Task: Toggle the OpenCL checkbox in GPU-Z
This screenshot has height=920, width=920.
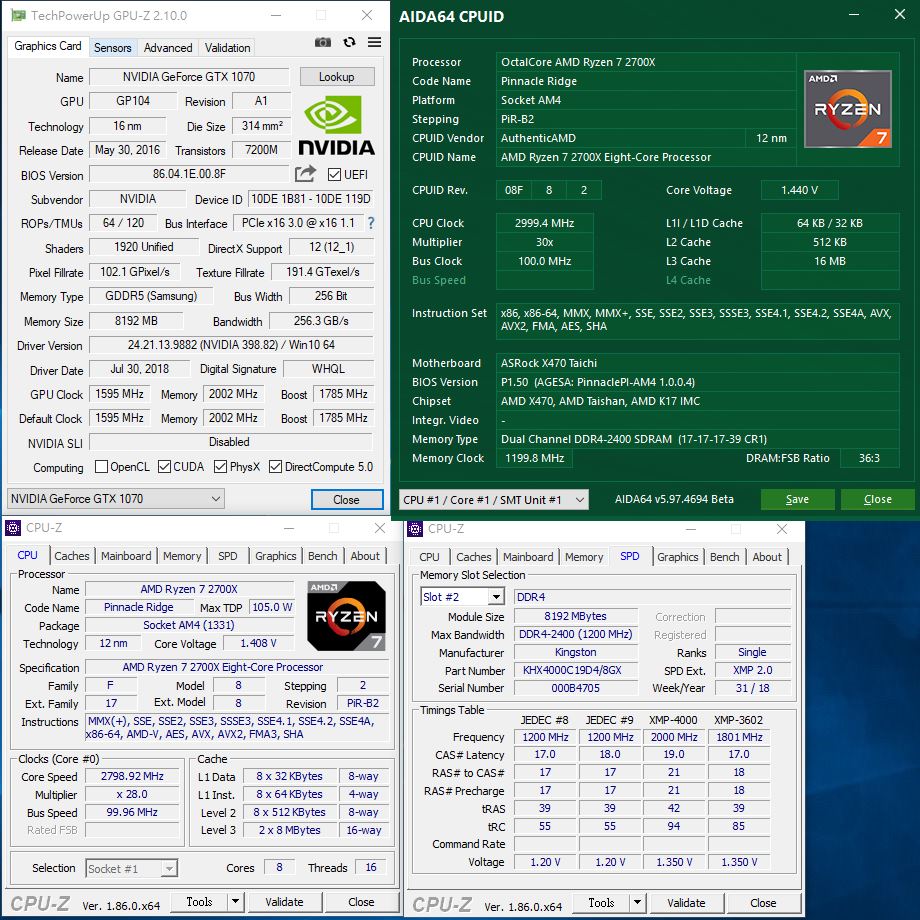Action: click(x=99, y=466)
